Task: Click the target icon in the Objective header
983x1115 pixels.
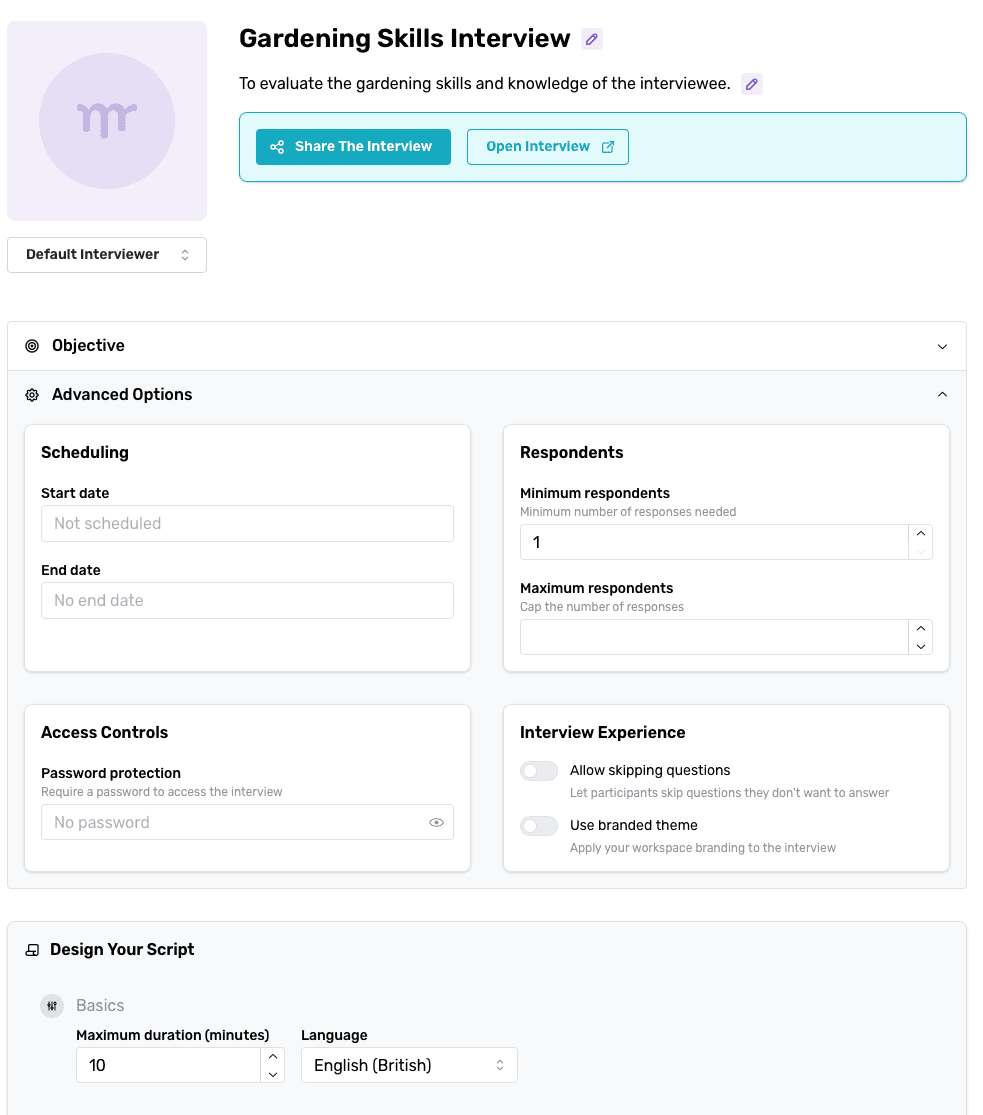Action: point(30,345)
